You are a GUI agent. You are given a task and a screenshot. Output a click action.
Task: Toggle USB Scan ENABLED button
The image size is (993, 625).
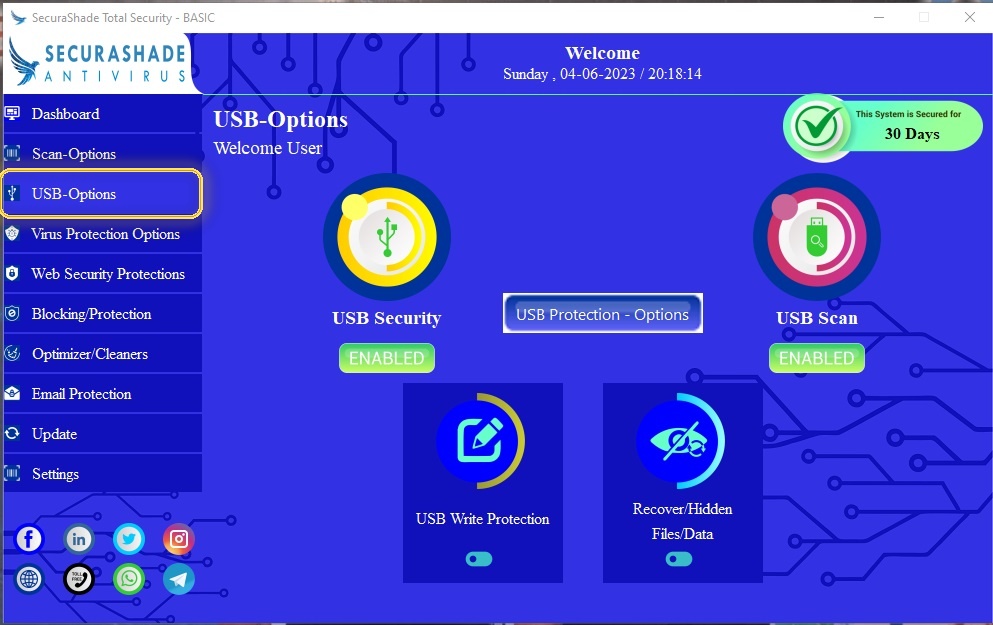(x=817, y=358)
